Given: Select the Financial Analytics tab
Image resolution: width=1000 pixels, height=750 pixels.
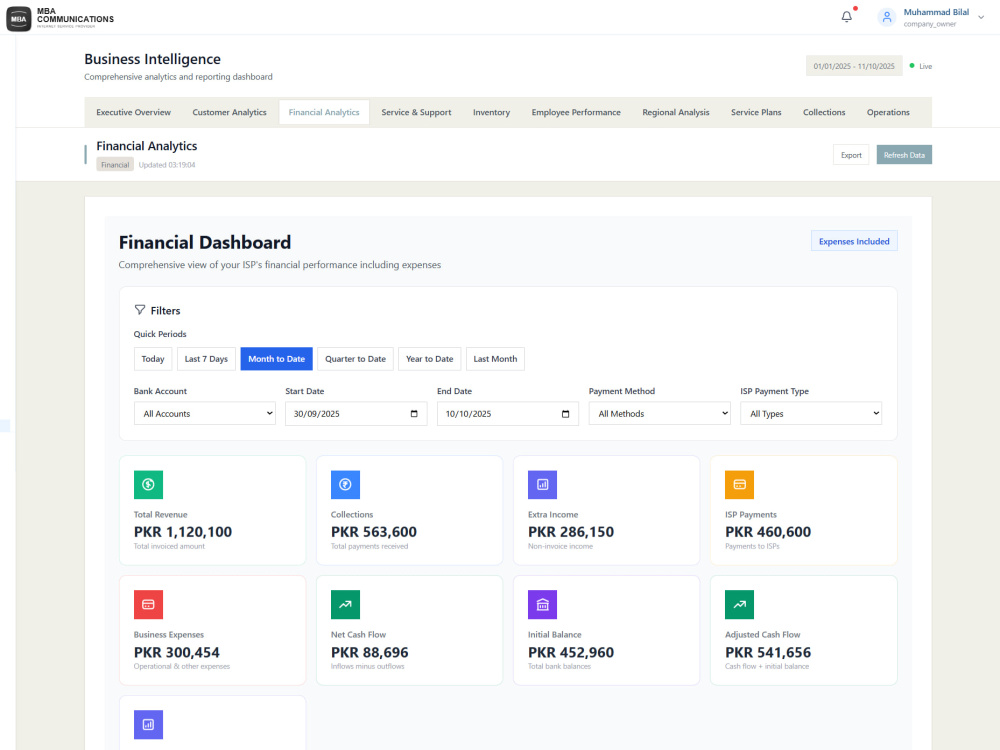Looking at the screenshot, I should 324,112.
